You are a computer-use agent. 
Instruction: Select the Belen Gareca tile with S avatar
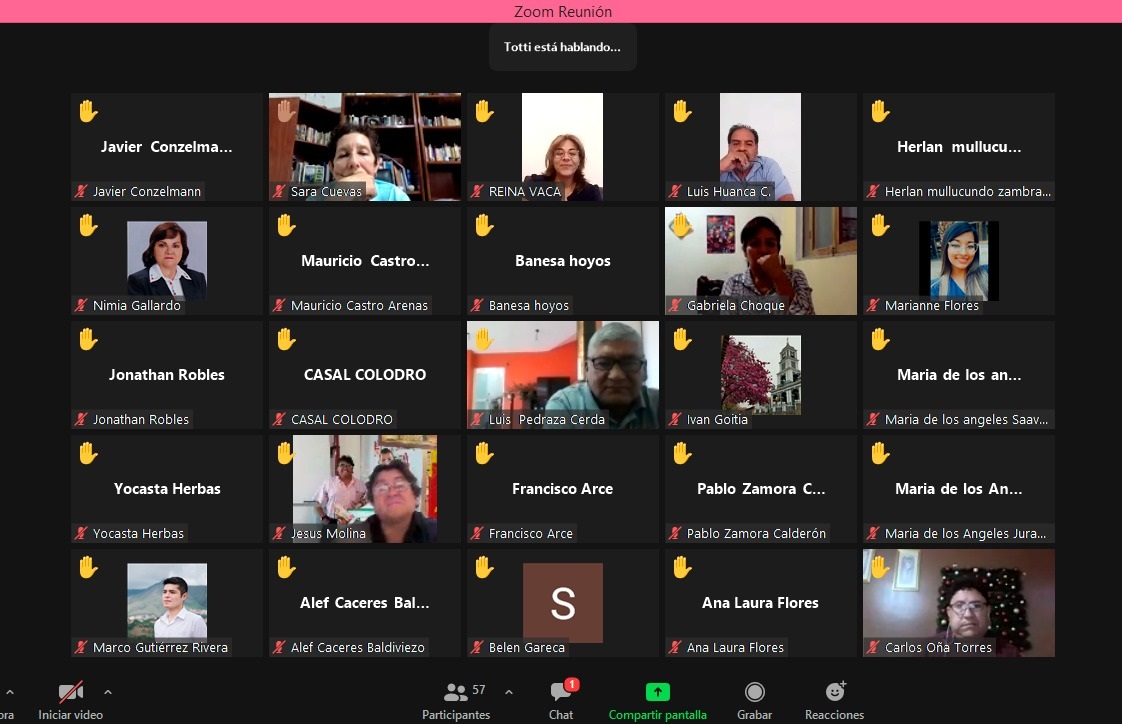(562, 602)
